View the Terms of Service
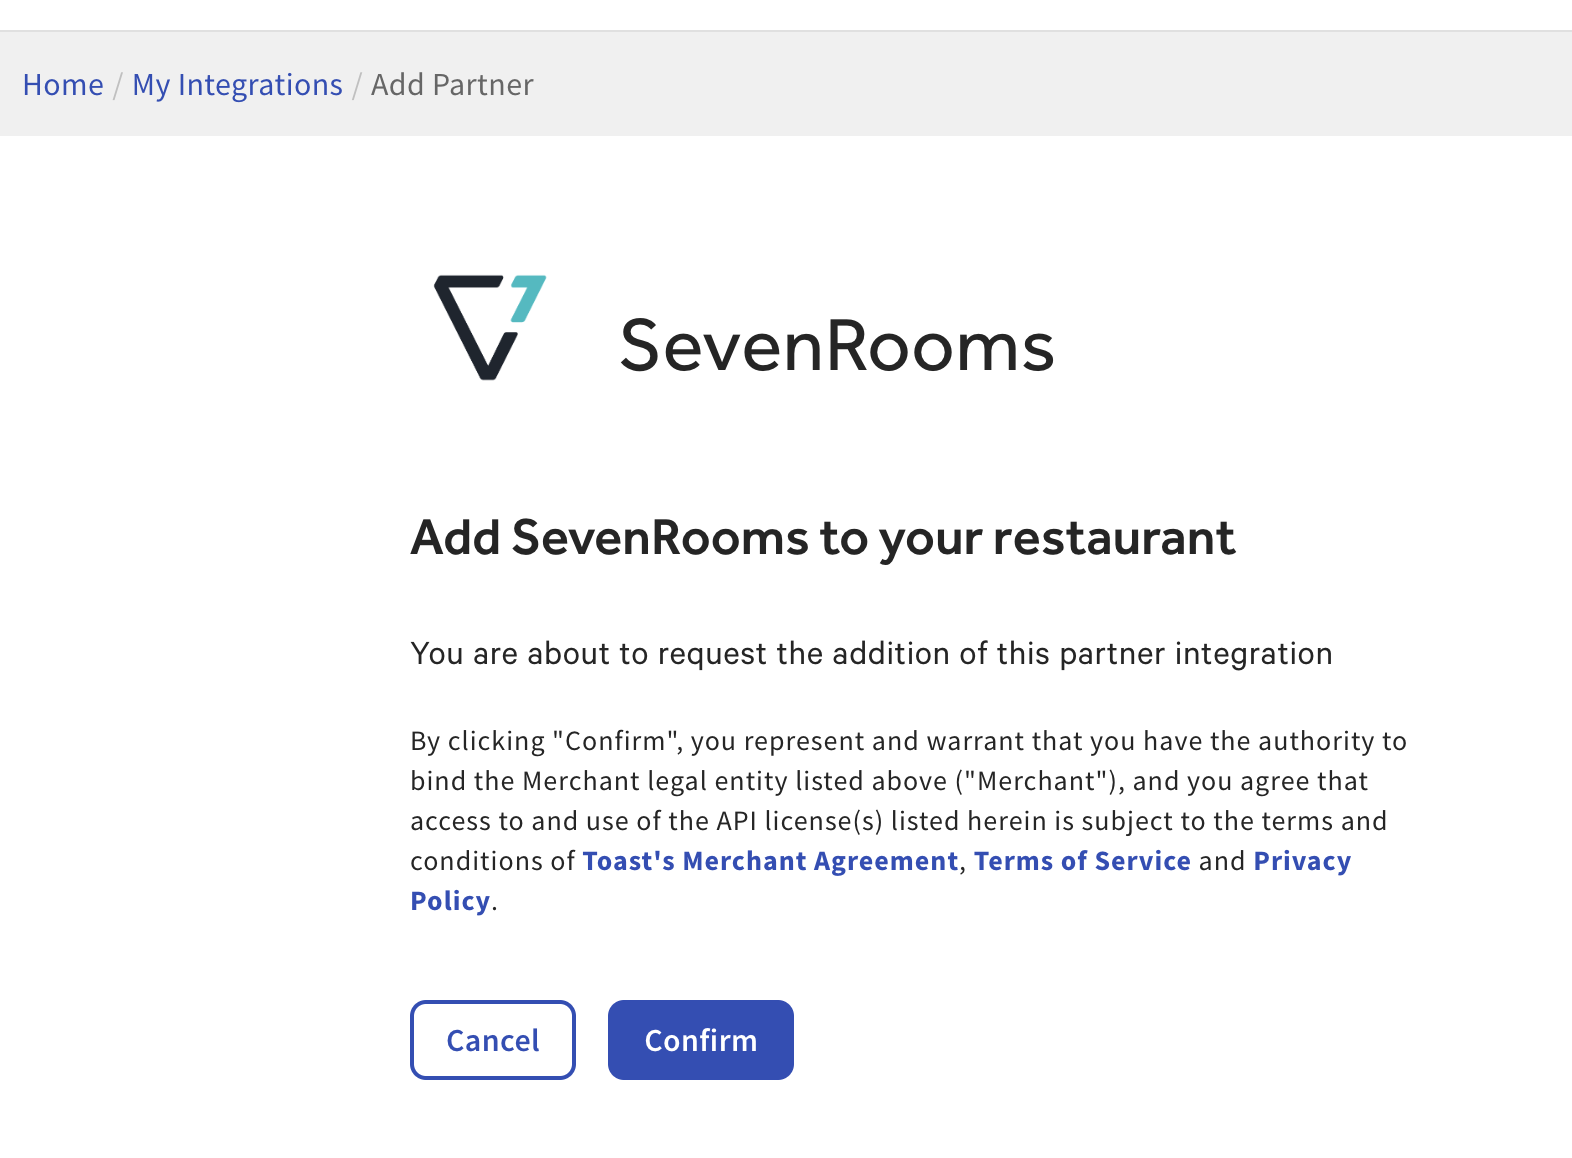Viewport: 1572px width, 1158px height. (x=1082, y=861)
